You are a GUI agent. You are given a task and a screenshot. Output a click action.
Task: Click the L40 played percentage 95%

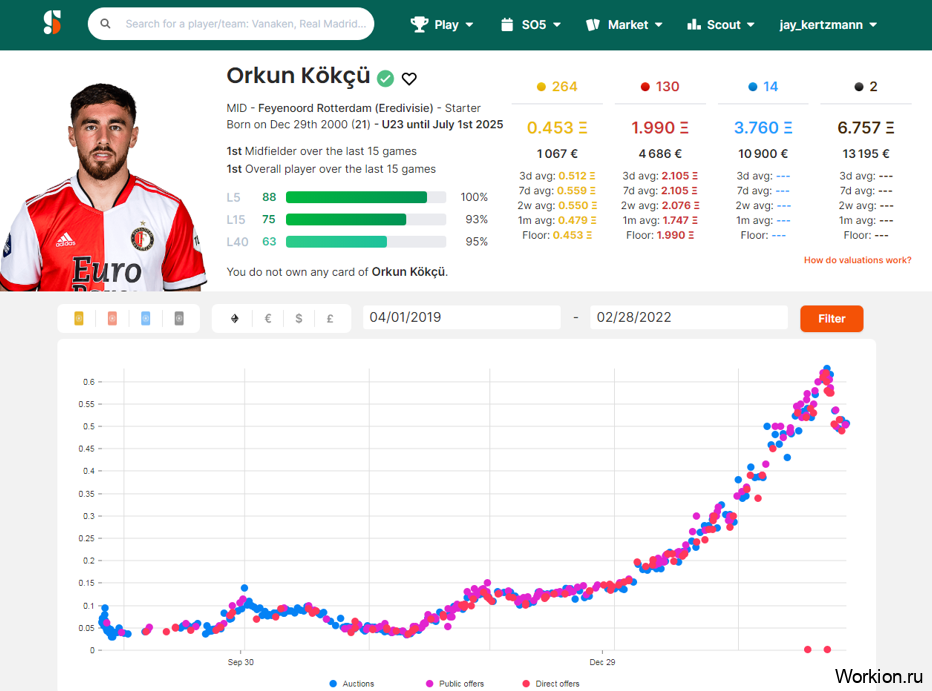tap(476, 242)
